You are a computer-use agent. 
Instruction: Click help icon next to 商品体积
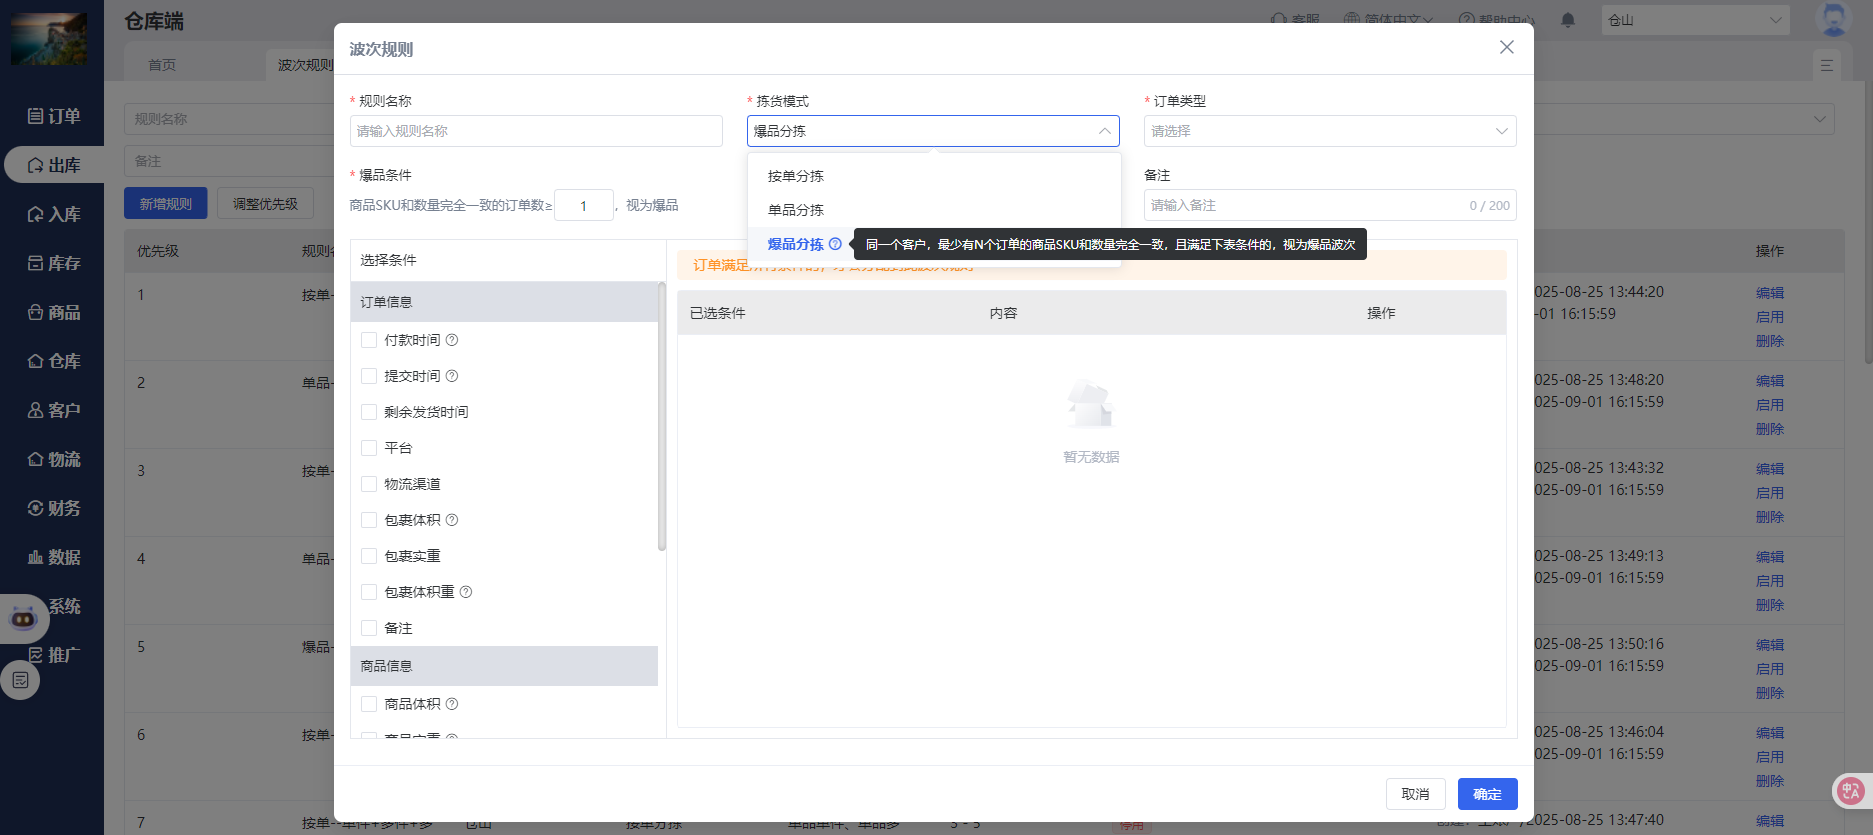pos(452,704)
